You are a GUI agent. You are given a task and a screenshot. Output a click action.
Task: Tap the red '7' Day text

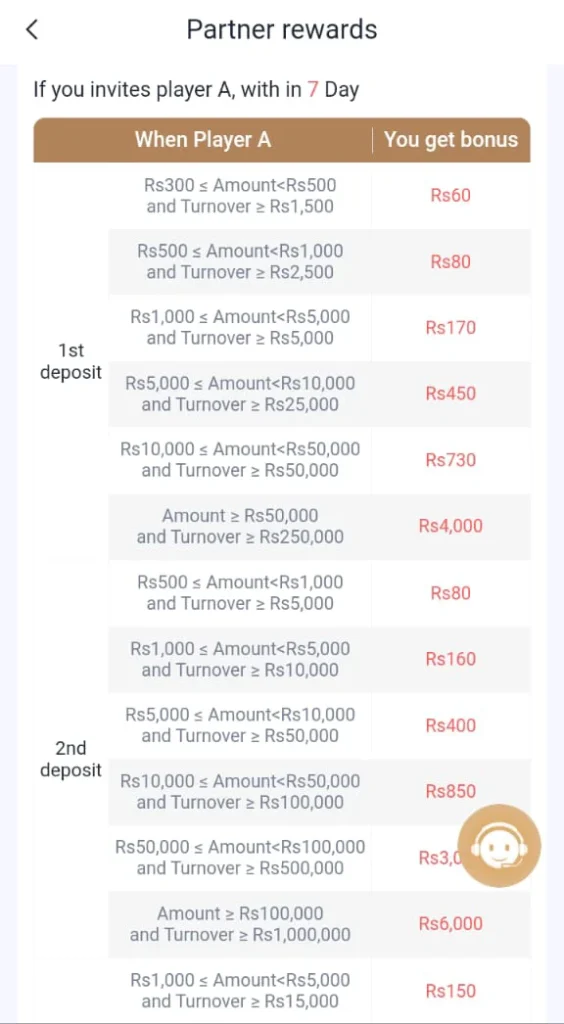(x=313, y=89)
